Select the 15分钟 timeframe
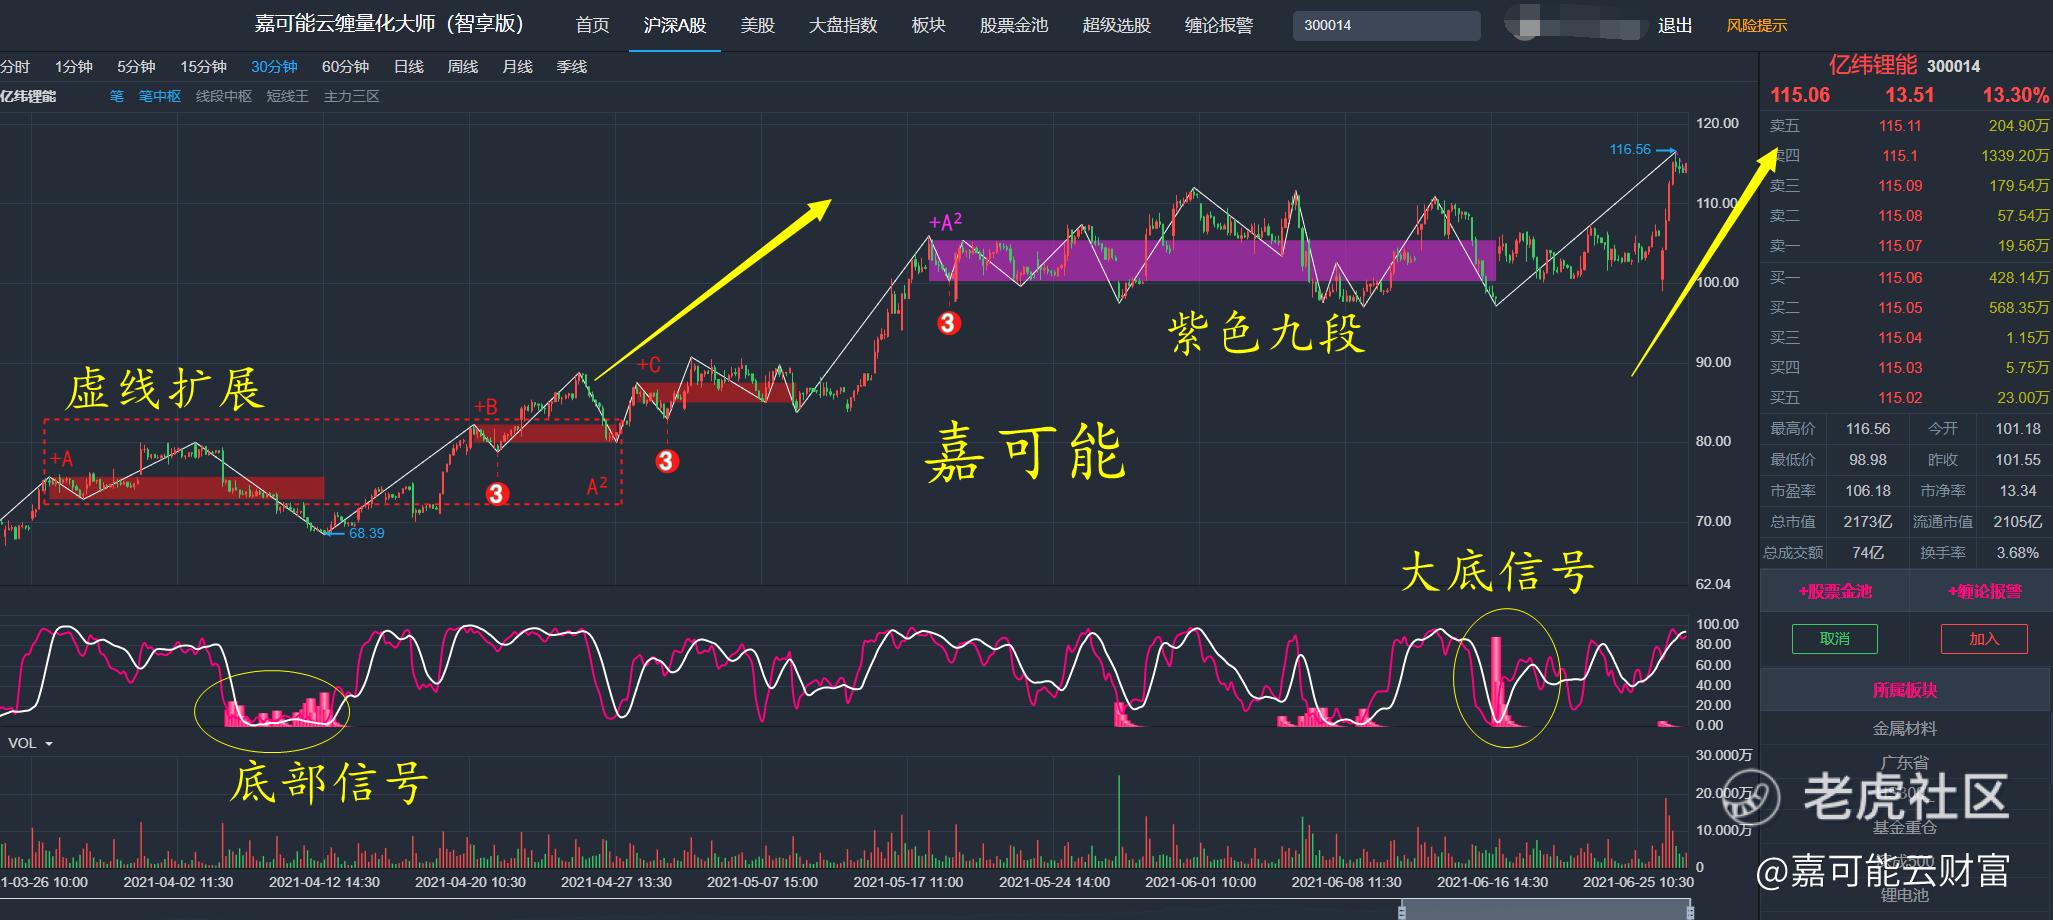The width and height of the screenshot is (2053, 920). click(x=203, y=67)
